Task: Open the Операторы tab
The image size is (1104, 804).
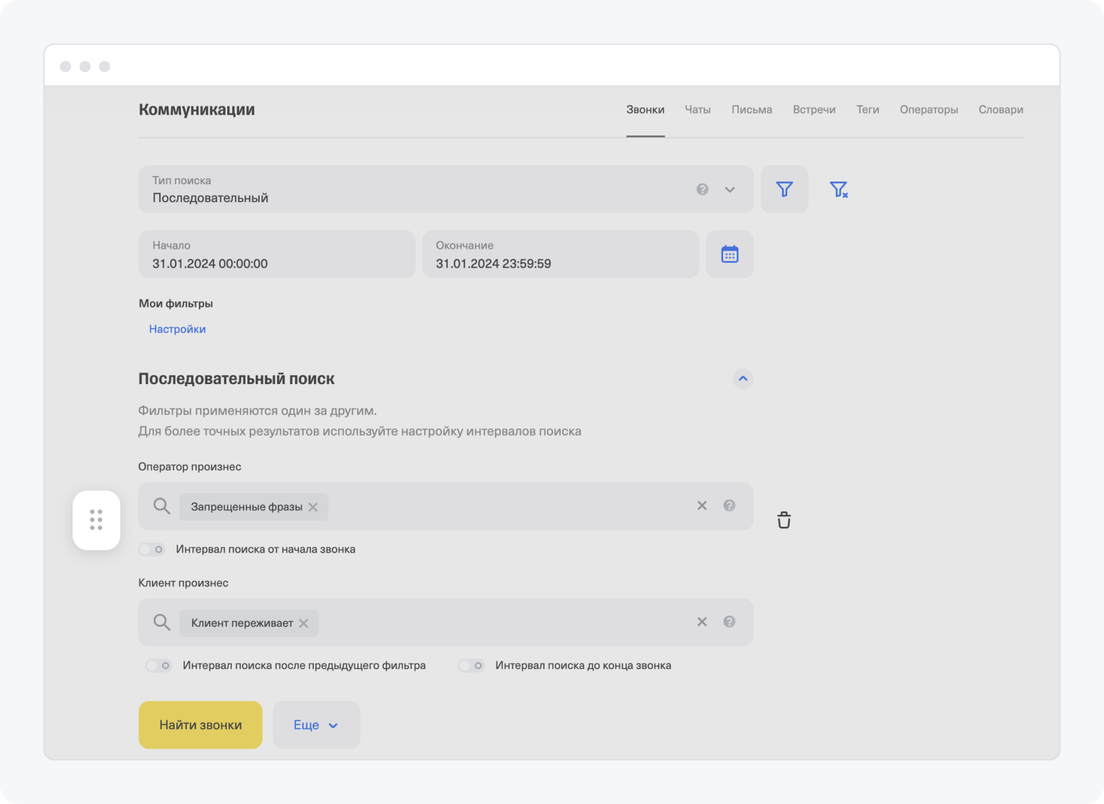Action: pyautogui.click(x=929, y=110)
